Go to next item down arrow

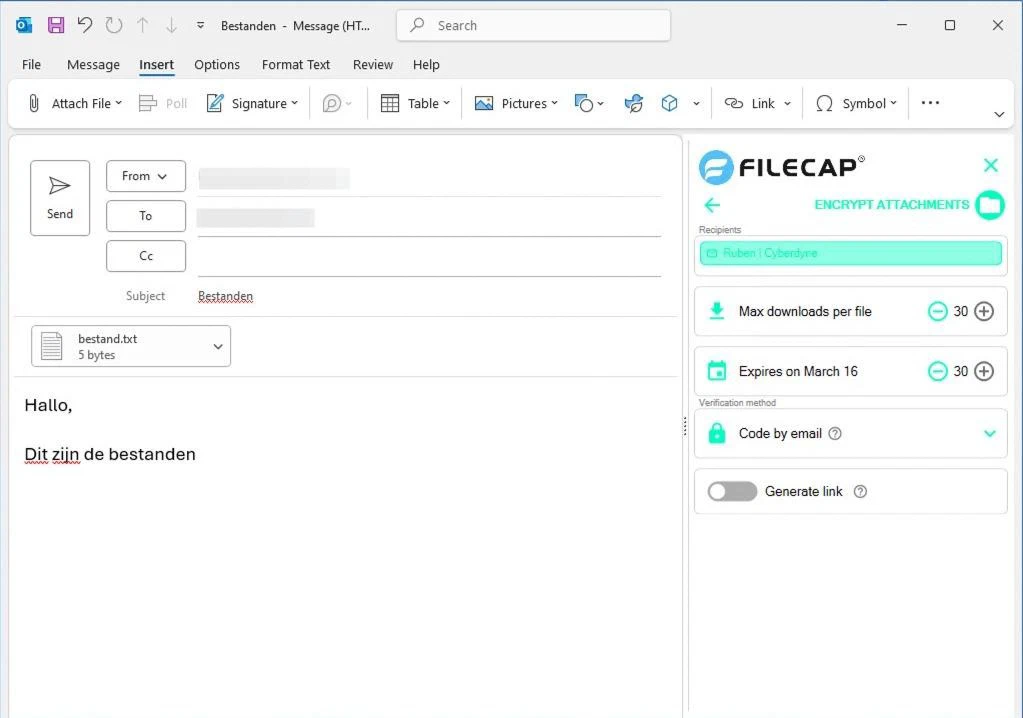click(171, 25)
